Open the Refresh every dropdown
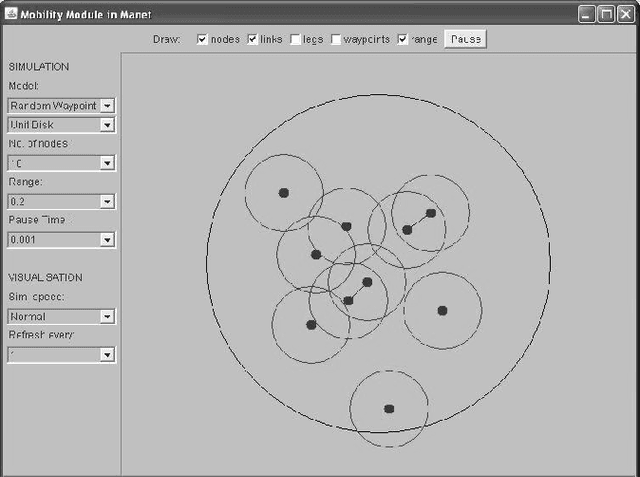This screenshot has height=477, width=640. (108, 354)
